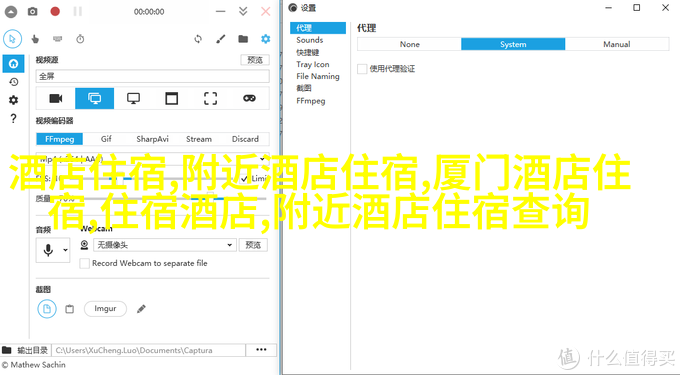Go to the Home sidebar tab
The image size is (680, 375).
click(13, 64)
